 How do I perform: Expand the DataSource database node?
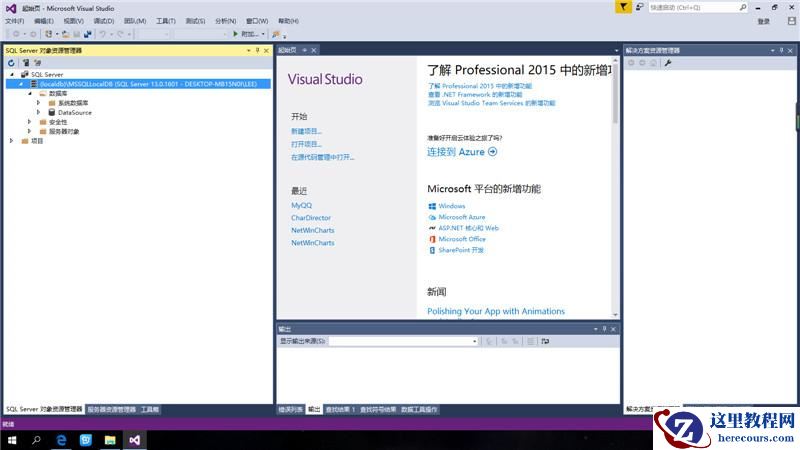point(38,112)
